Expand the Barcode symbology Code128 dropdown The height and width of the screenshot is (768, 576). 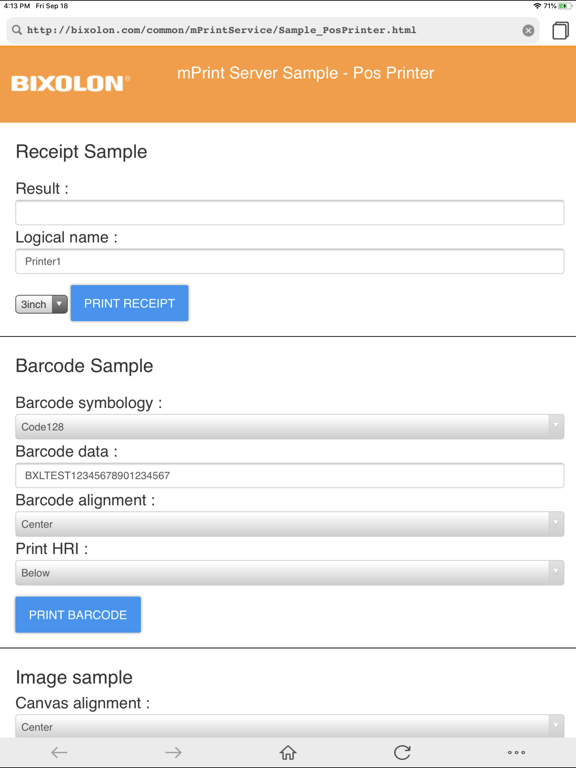(x=289, y=427)
